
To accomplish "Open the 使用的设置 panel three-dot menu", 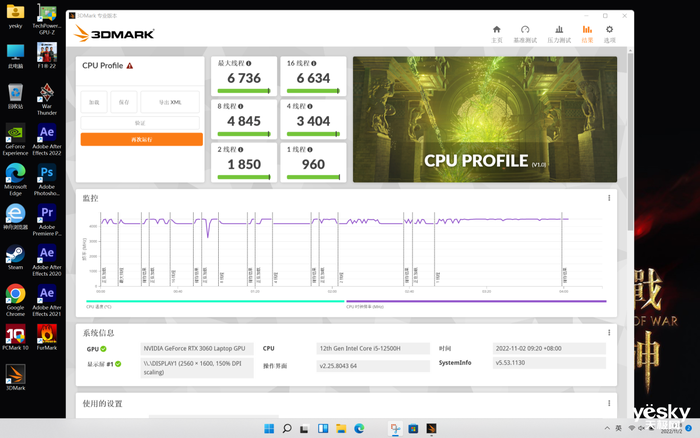I will pyautogui.click(x=609, y=403).
